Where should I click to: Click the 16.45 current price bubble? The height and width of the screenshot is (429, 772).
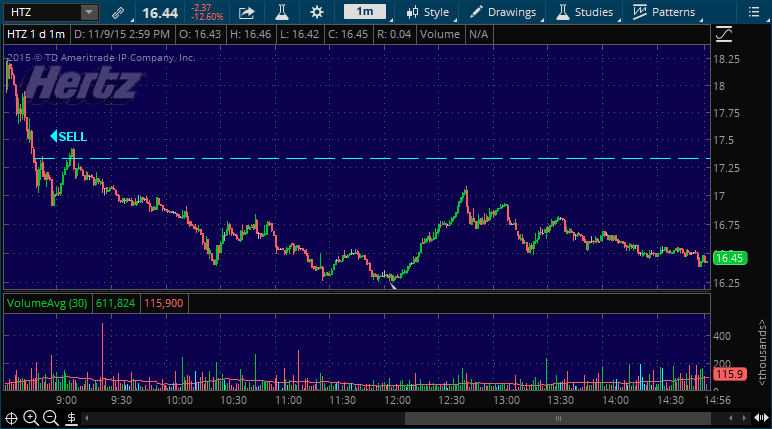click(730, 258)
